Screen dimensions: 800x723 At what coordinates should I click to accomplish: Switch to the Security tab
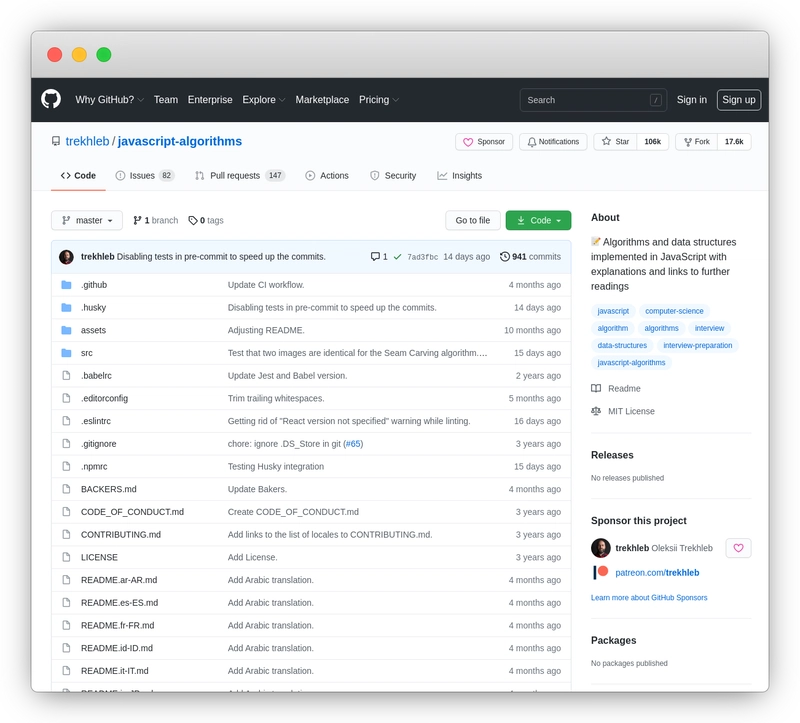point(393,176)
